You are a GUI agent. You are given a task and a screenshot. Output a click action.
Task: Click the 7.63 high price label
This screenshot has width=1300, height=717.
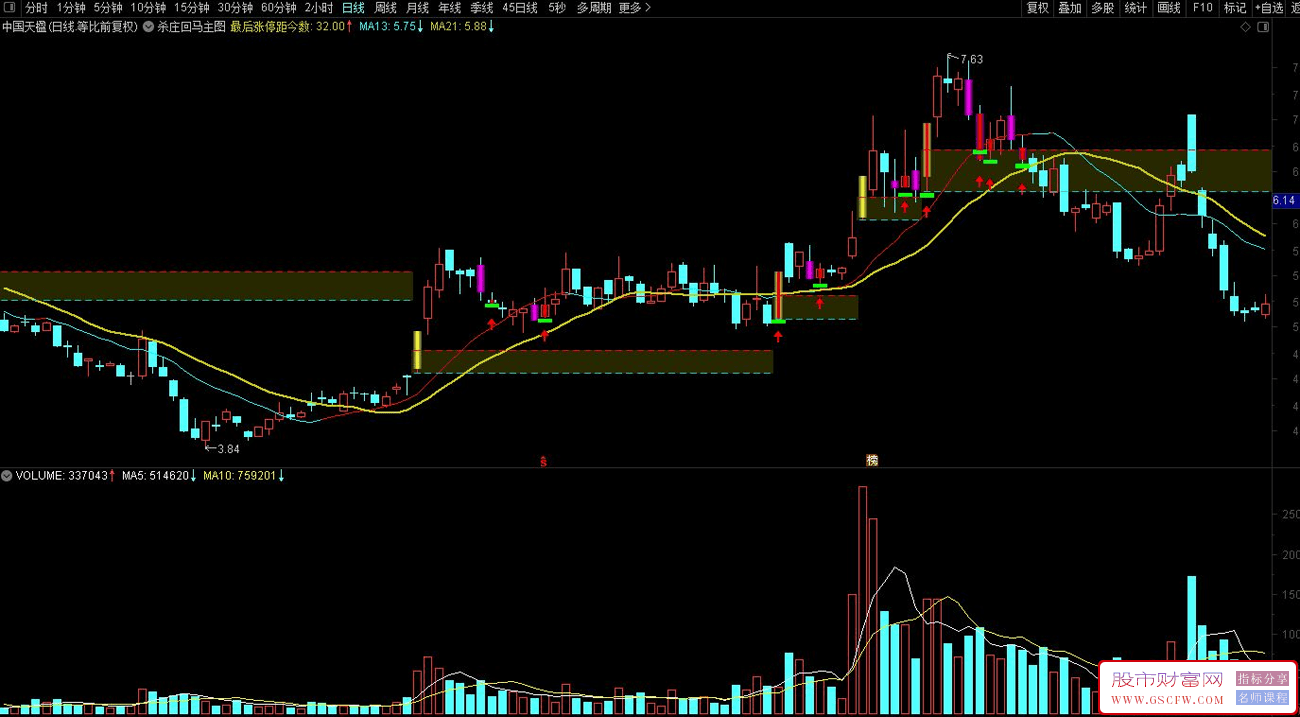click(971, 59)
